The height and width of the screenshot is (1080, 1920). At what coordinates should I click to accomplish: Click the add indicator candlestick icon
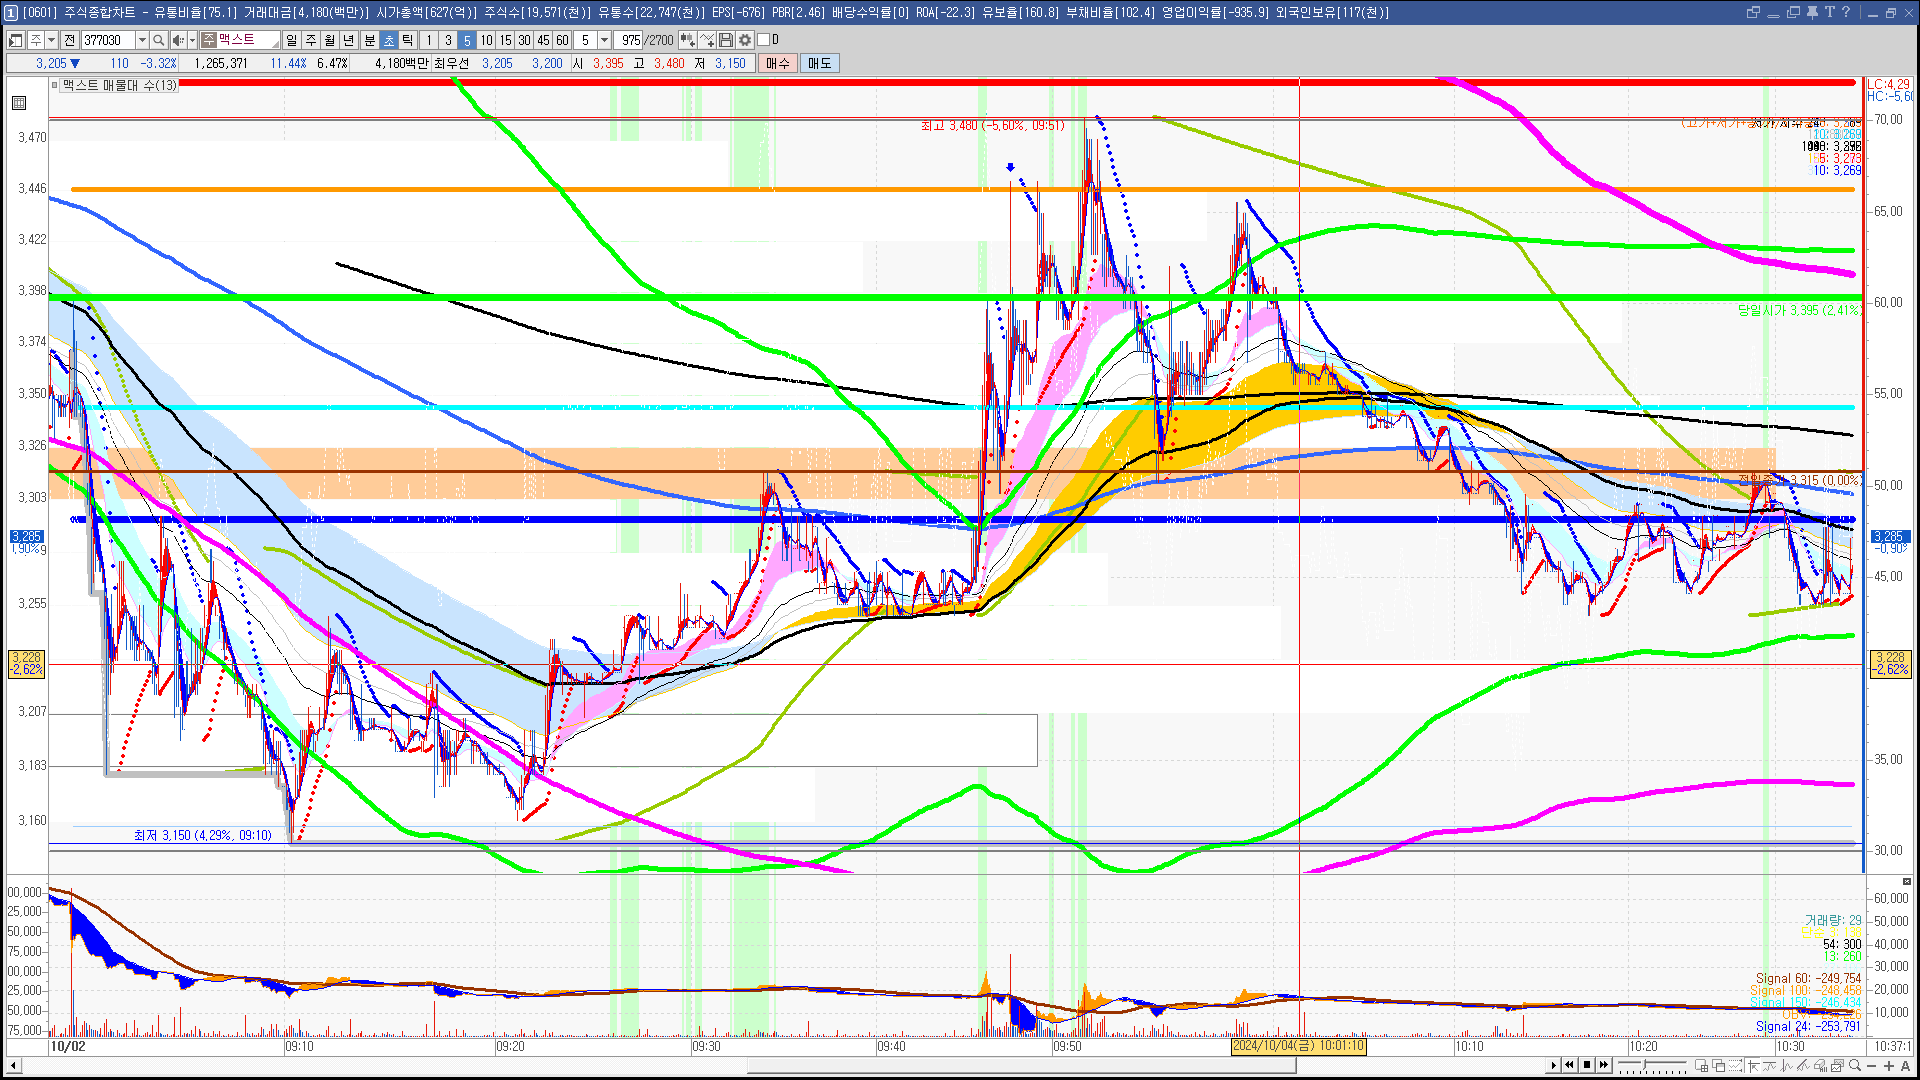point(688,40)
